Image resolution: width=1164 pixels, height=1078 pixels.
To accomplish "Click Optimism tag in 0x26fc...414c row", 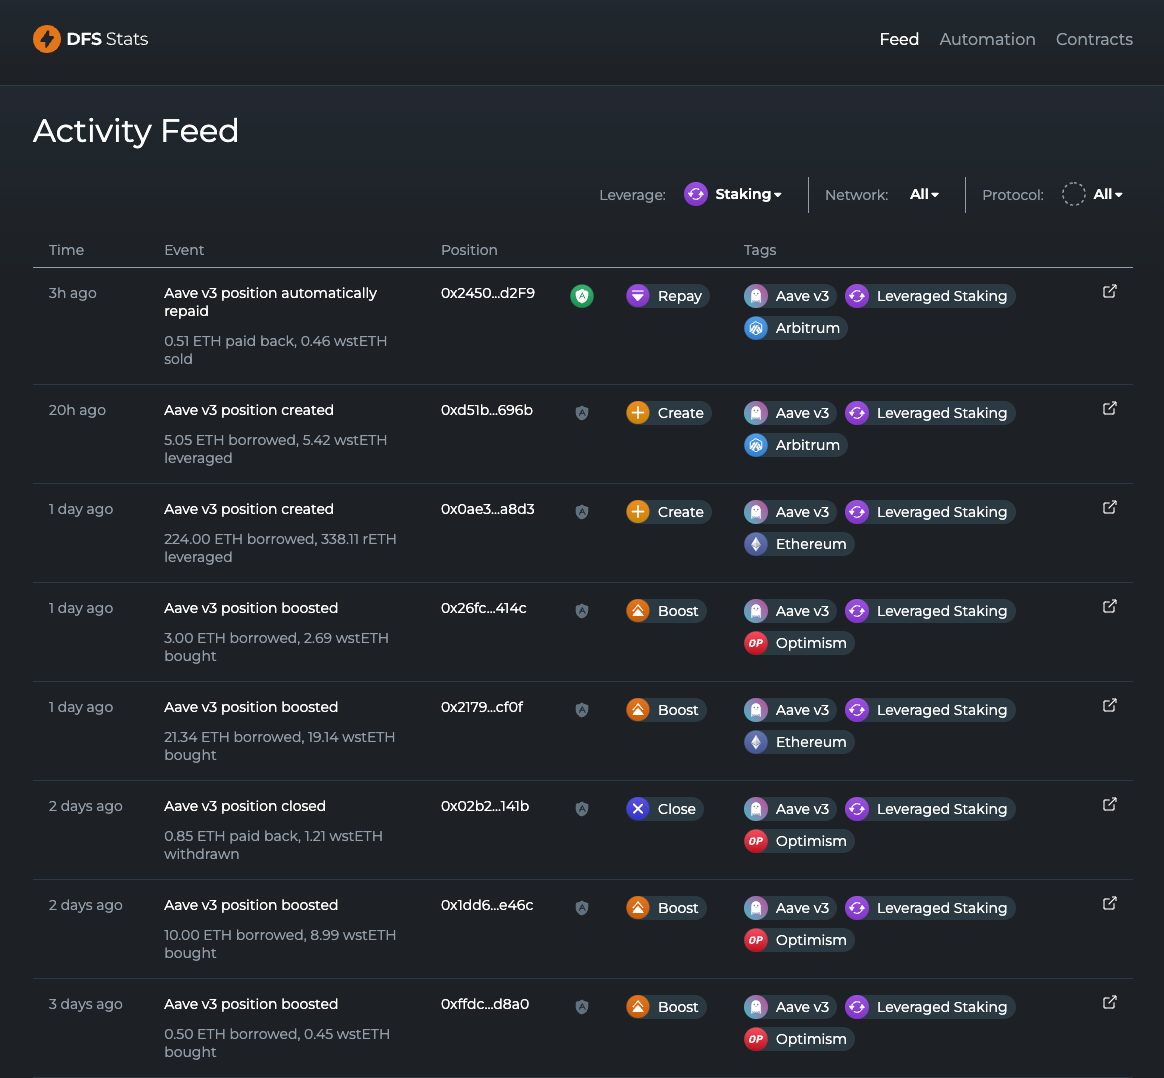I will [x=799, y=643].
